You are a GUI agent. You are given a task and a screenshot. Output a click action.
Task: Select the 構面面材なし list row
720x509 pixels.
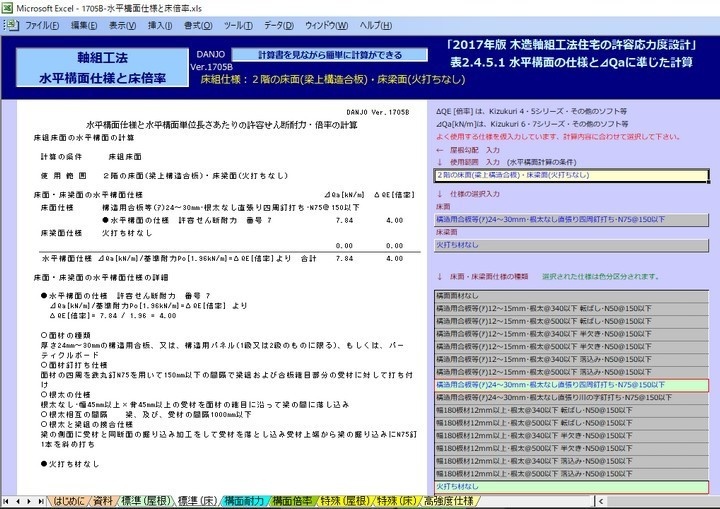coord(571,296)
